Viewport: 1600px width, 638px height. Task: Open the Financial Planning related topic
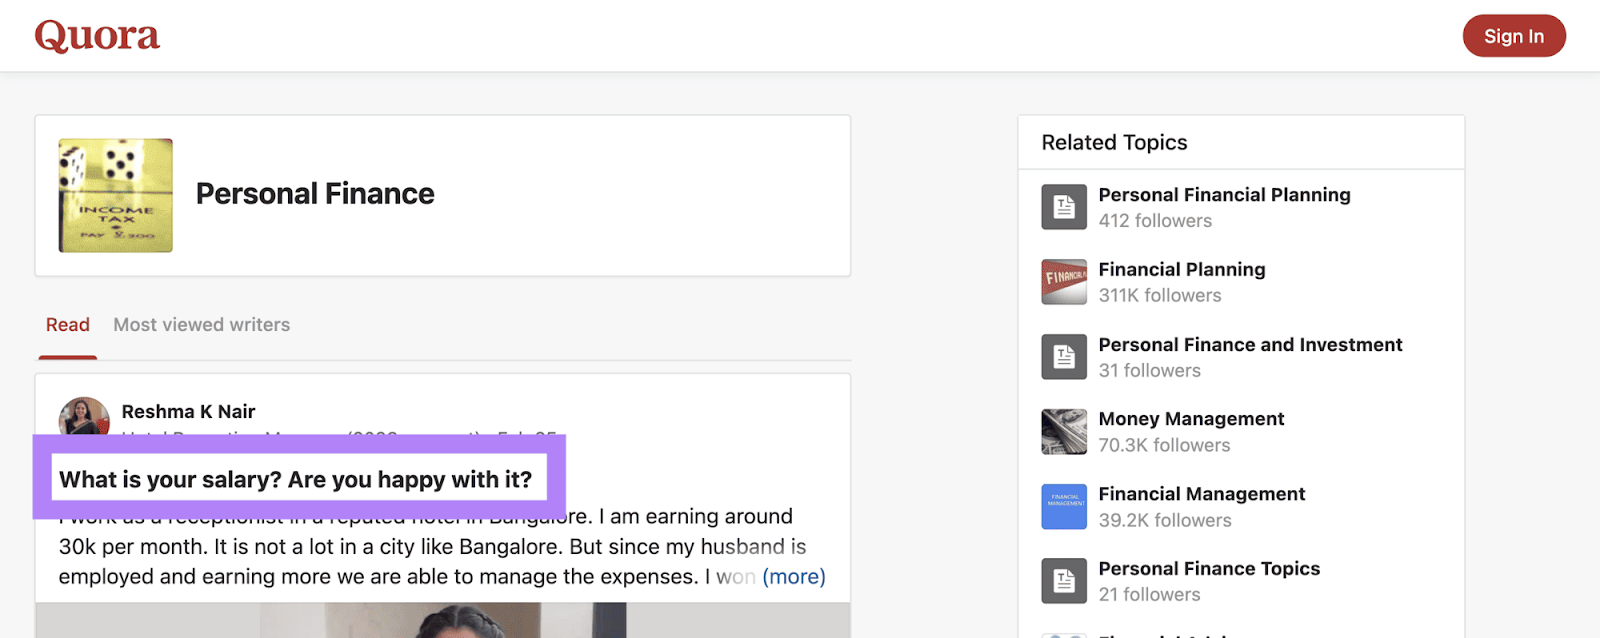1181,269
